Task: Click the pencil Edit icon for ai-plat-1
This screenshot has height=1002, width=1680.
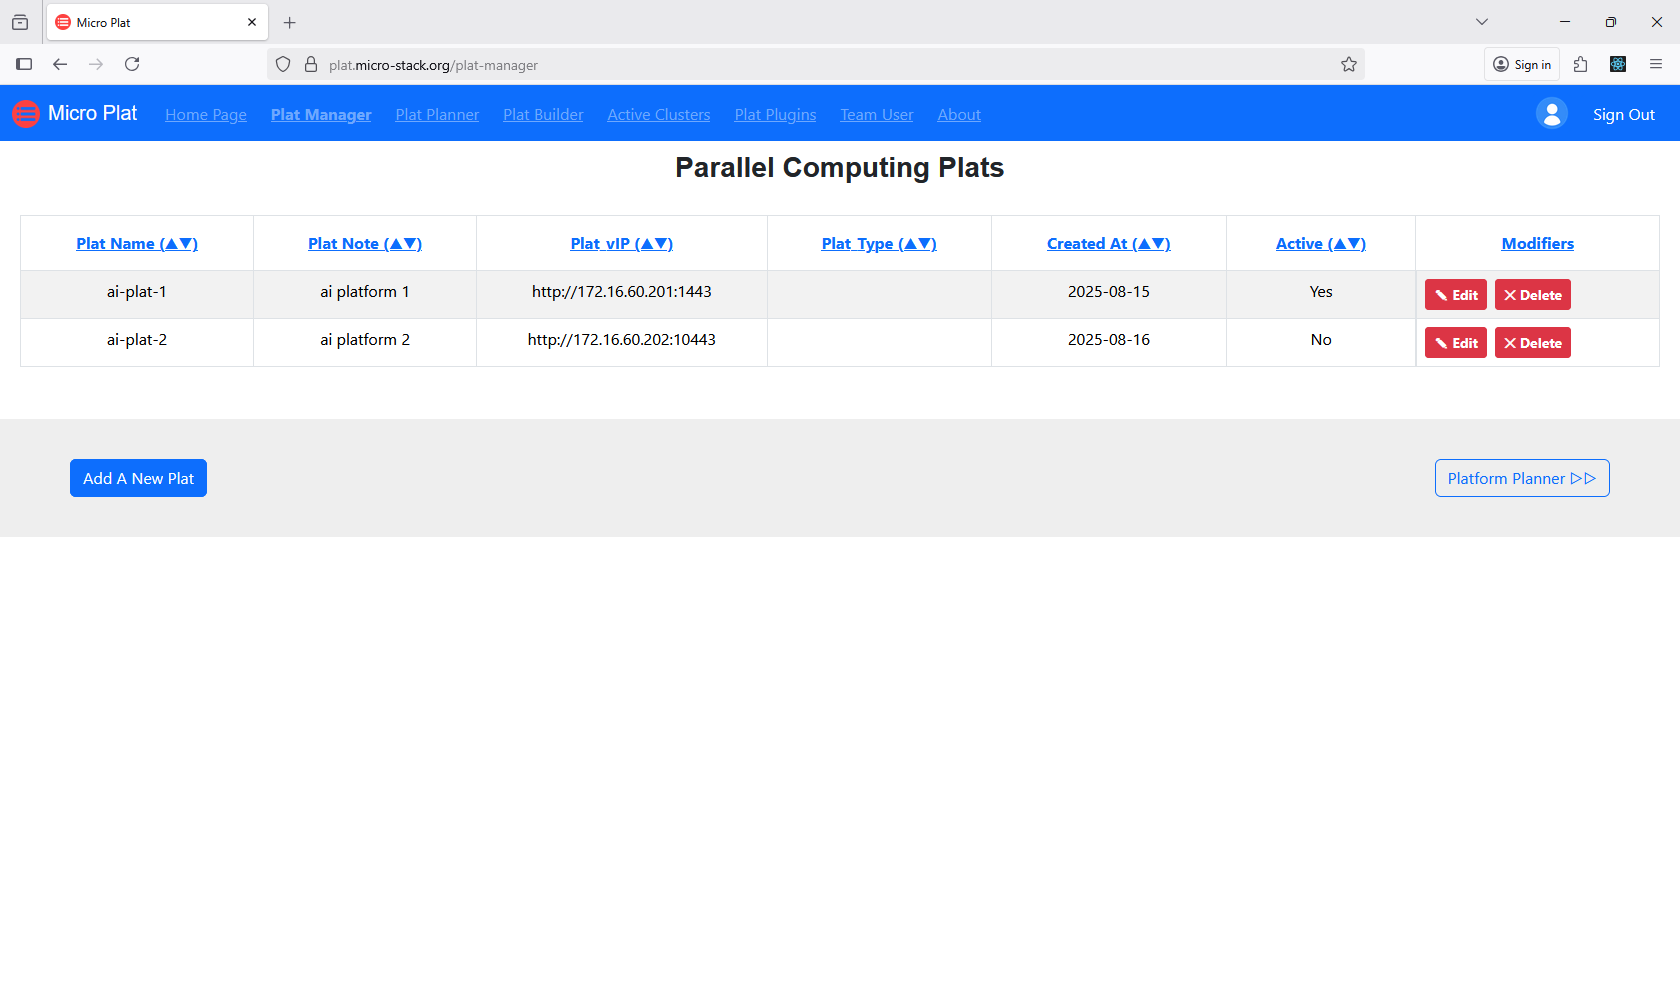Action: pyautogui.click(x=1441, y=294)
